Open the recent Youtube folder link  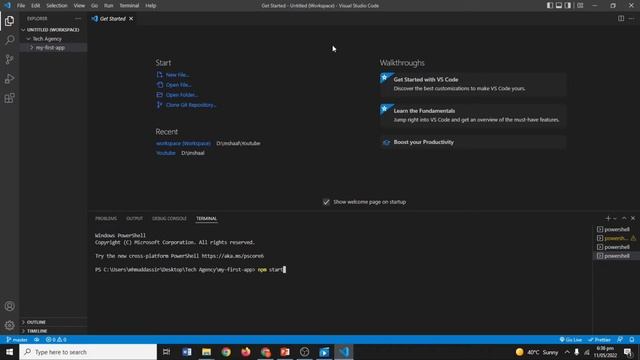pyautogui.click(x=165, y=153)
